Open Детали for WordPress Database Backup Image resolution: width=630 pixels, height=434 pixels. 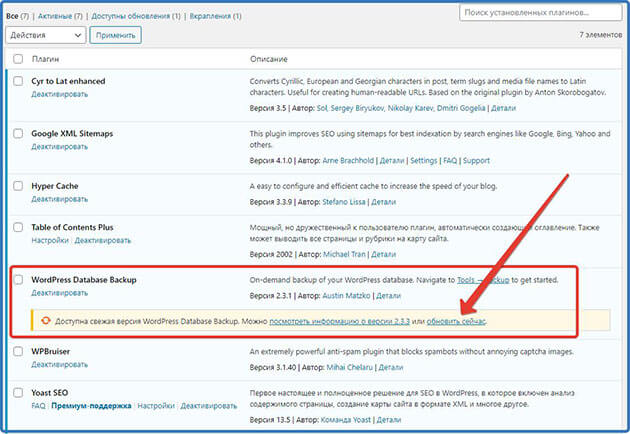pyautogui.click(x=389, y=296)
